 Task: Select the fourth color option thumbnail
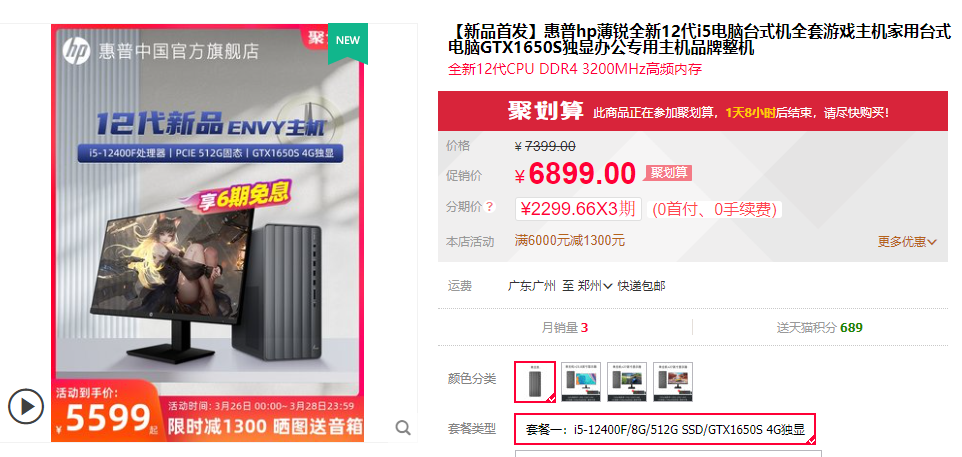[673, 382]
